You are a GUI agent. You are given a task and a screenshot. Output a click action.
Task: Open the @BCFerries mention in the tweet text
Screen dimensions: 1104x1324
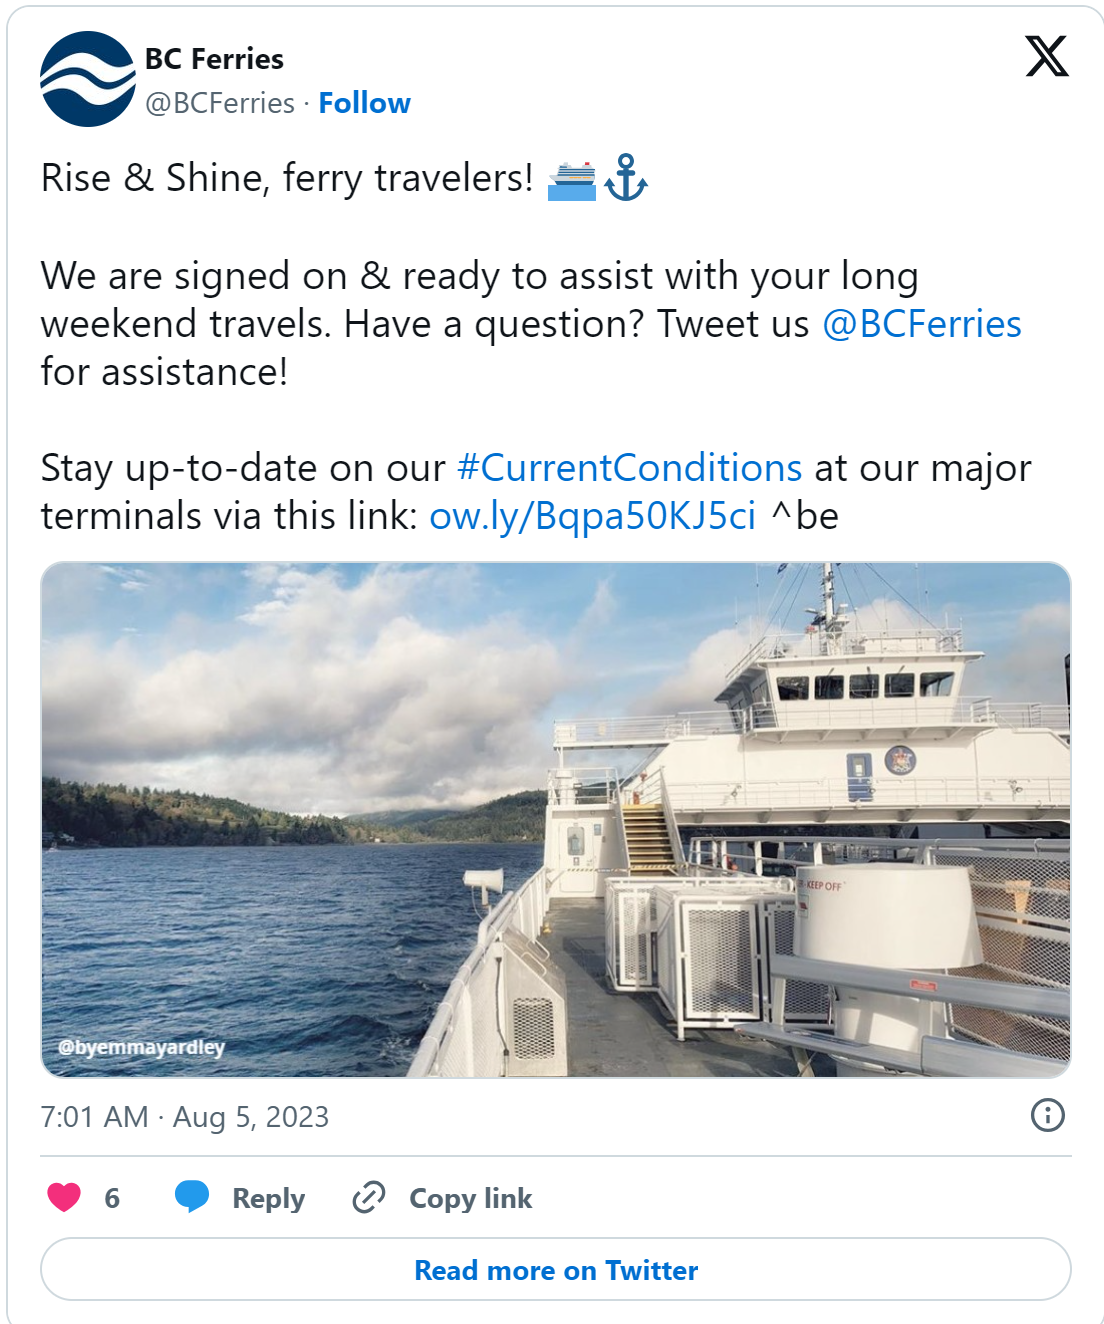[921, 324]
